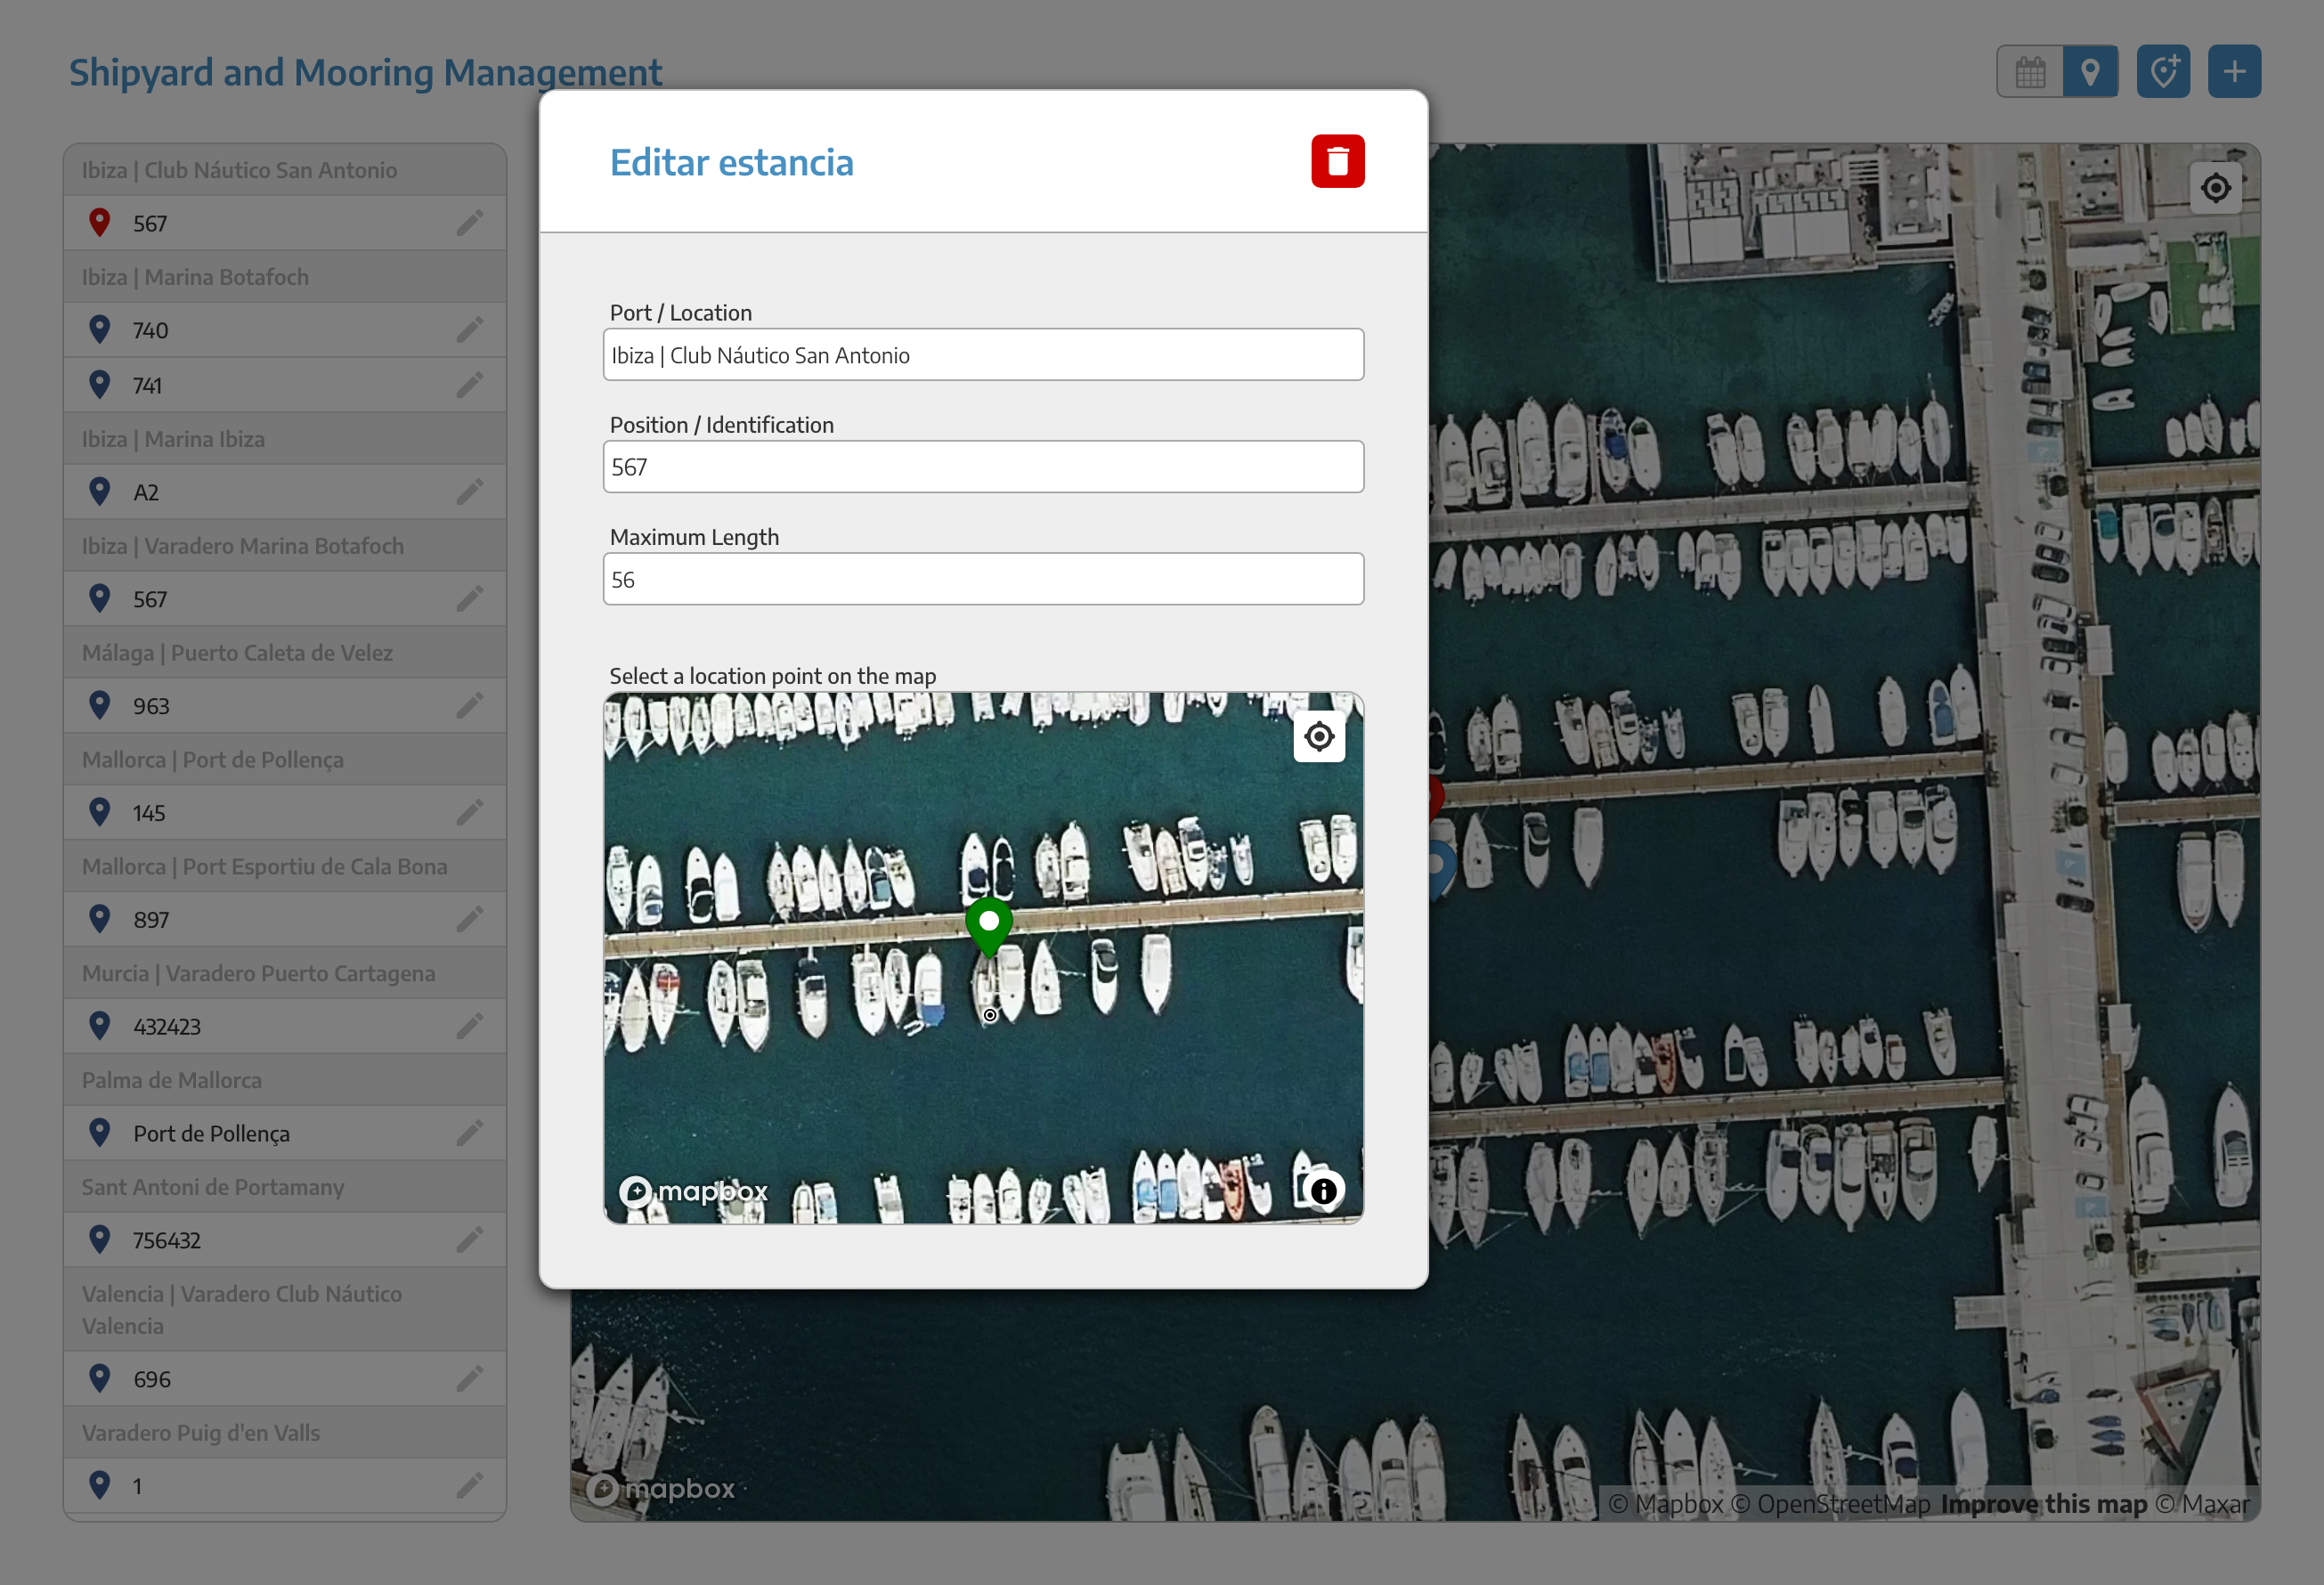Select 'Mallorca | Port de Pollença' header
The width and height of the screenshot is (2324, 1585).
(x=285, y=760)
